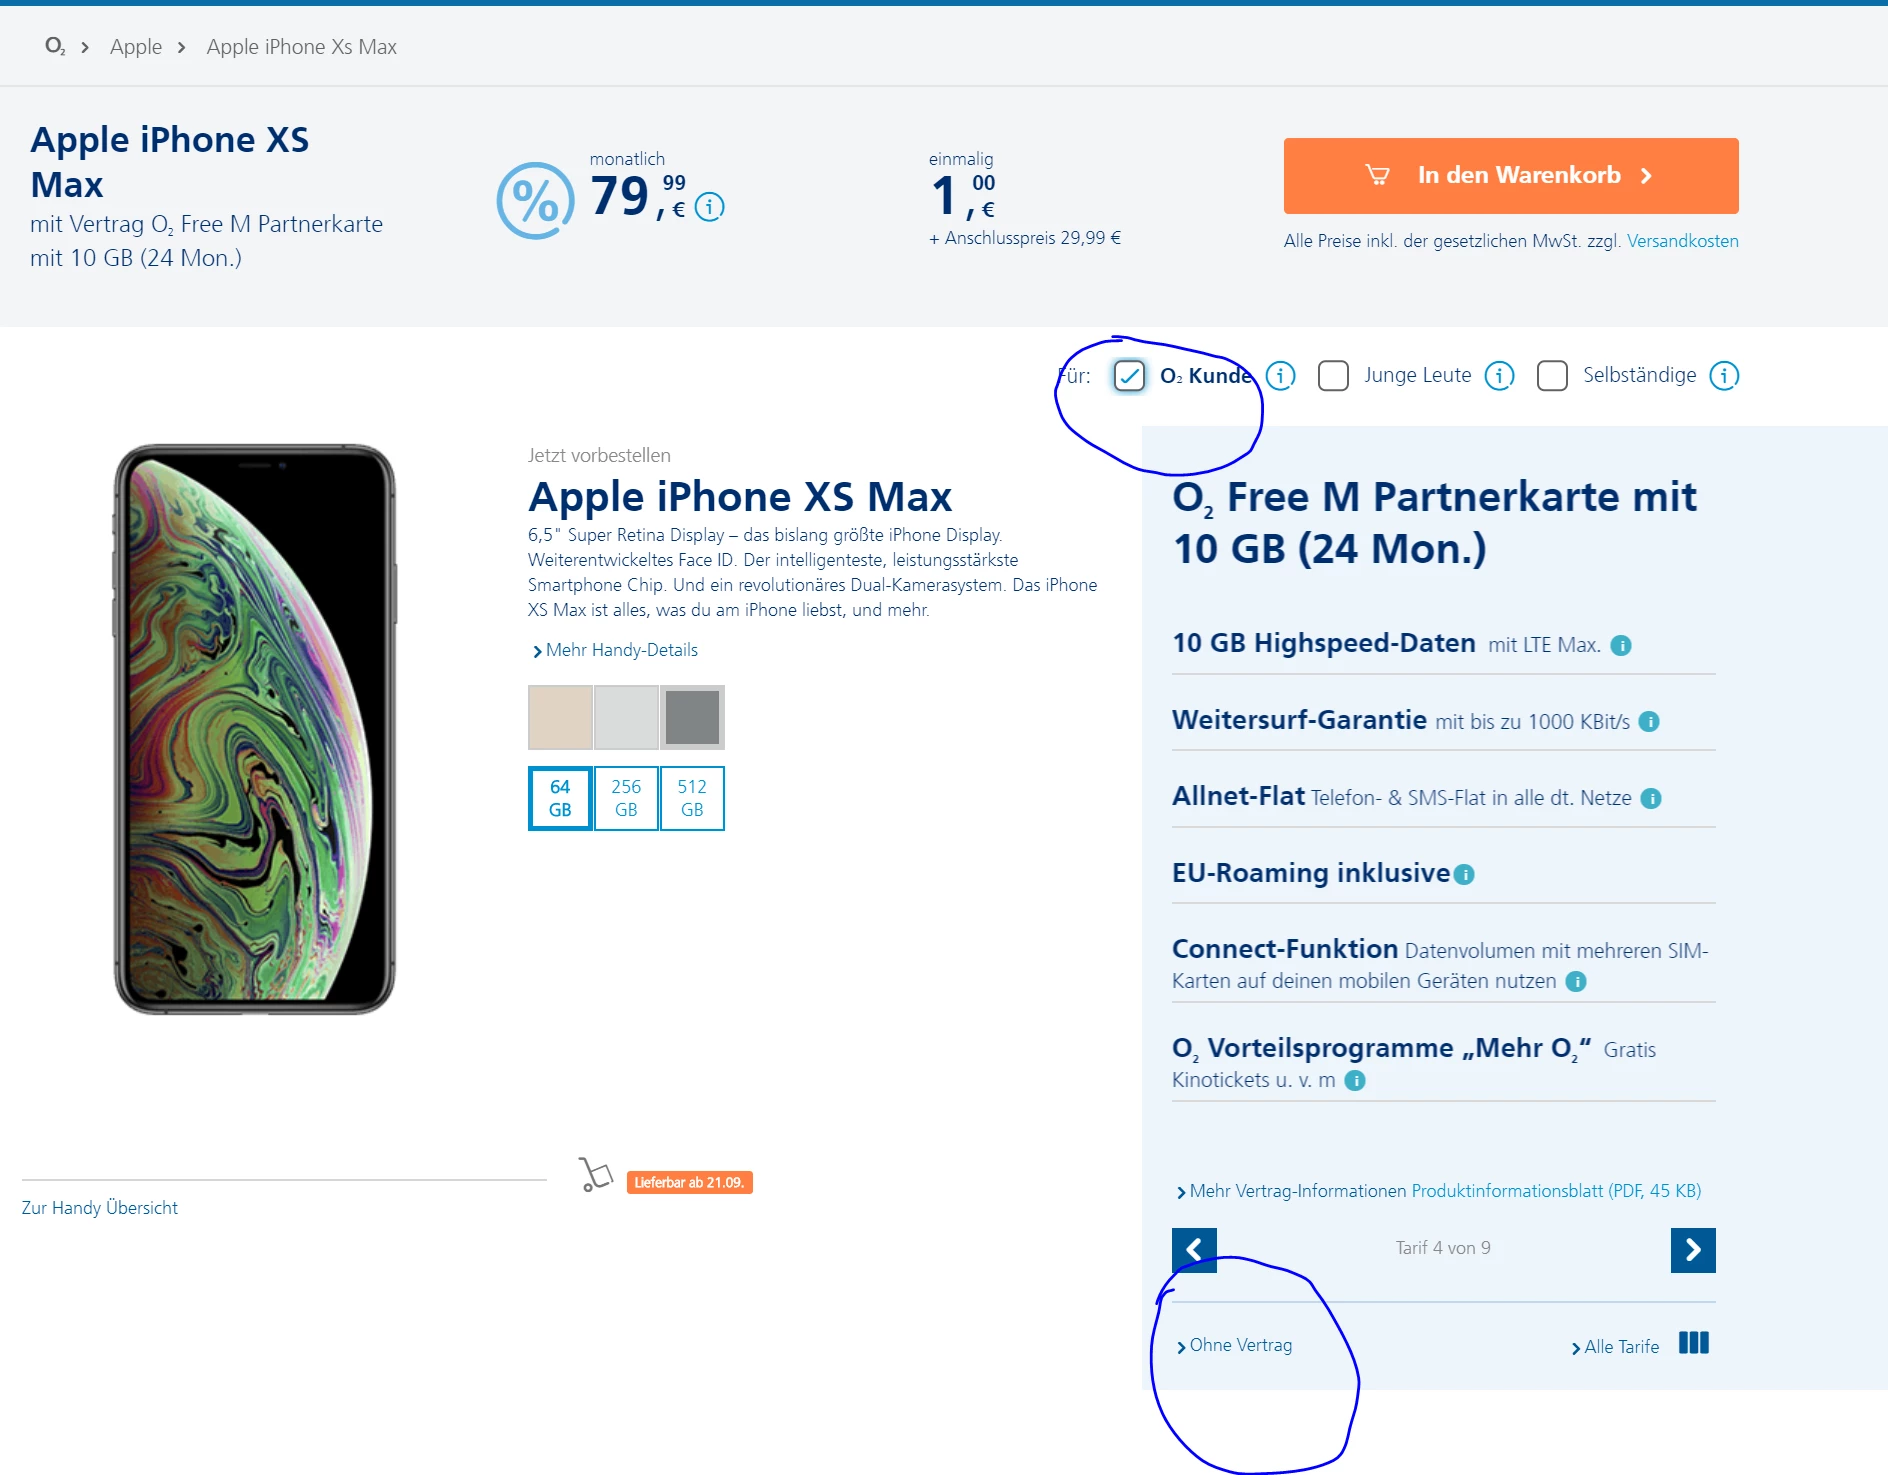Add phone with In den Warenkorb button
1888x1475 pixels.
click(1511, 176)
